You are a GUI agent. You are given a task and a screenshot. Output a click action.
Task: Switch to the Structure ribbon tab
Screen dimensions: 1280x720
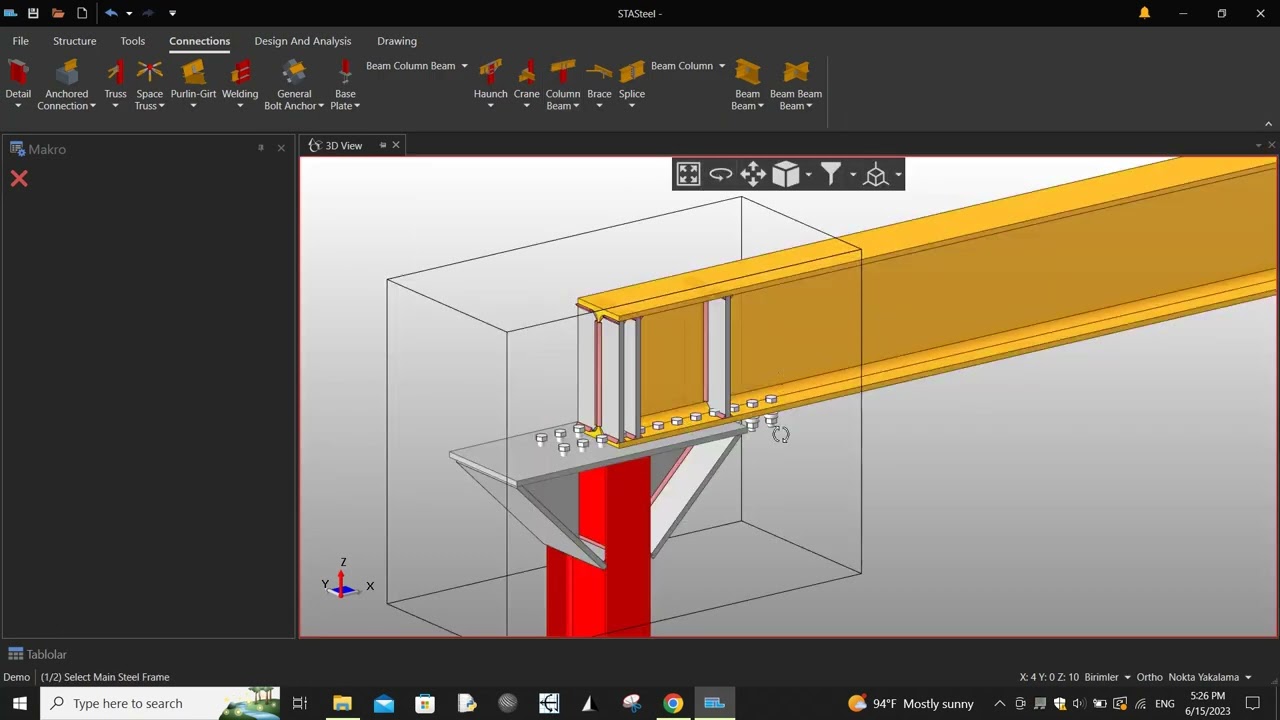coord(75,41)
